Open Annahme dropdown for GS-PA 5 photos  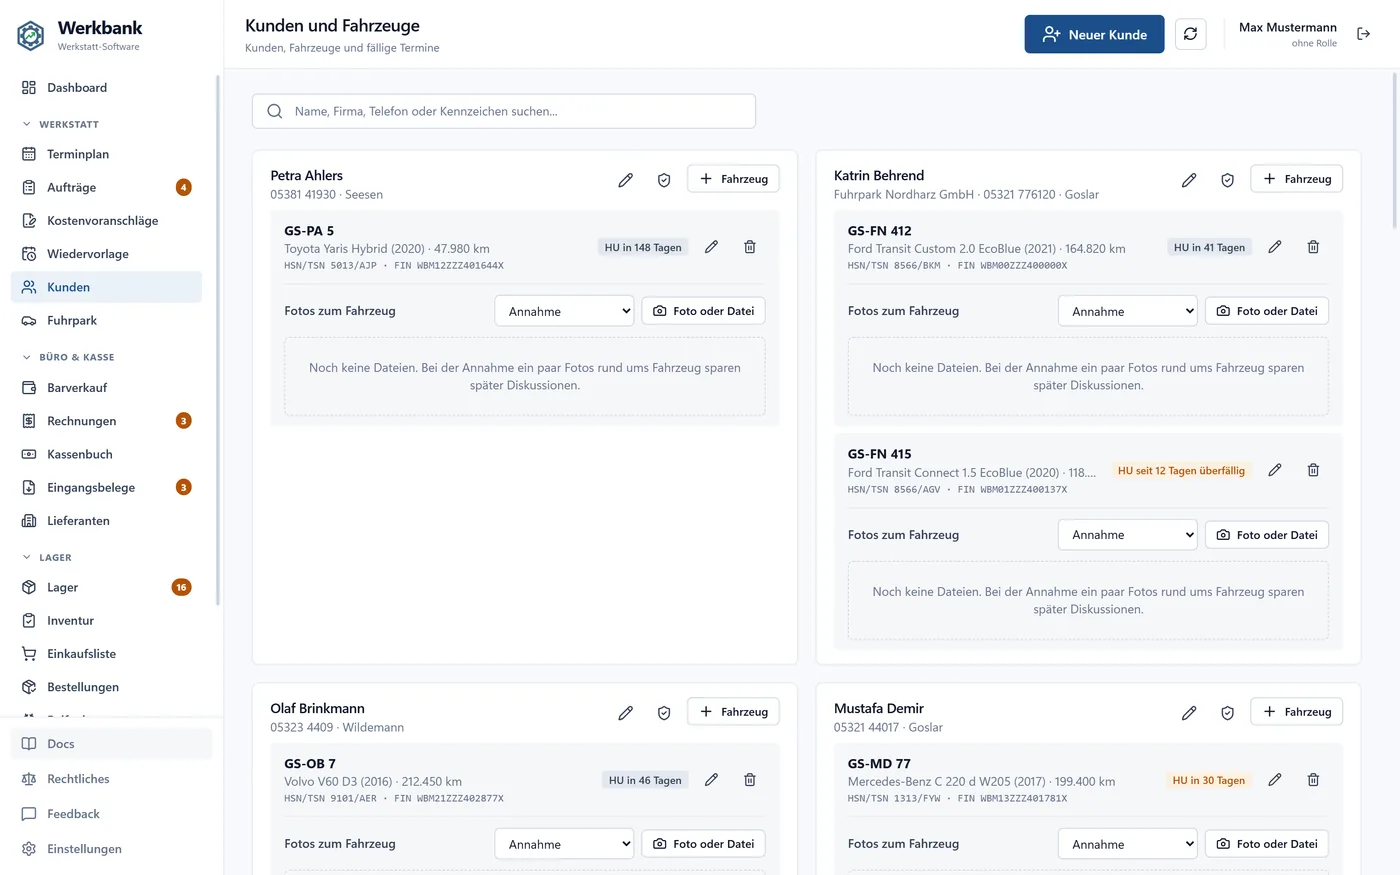[564, 311]
